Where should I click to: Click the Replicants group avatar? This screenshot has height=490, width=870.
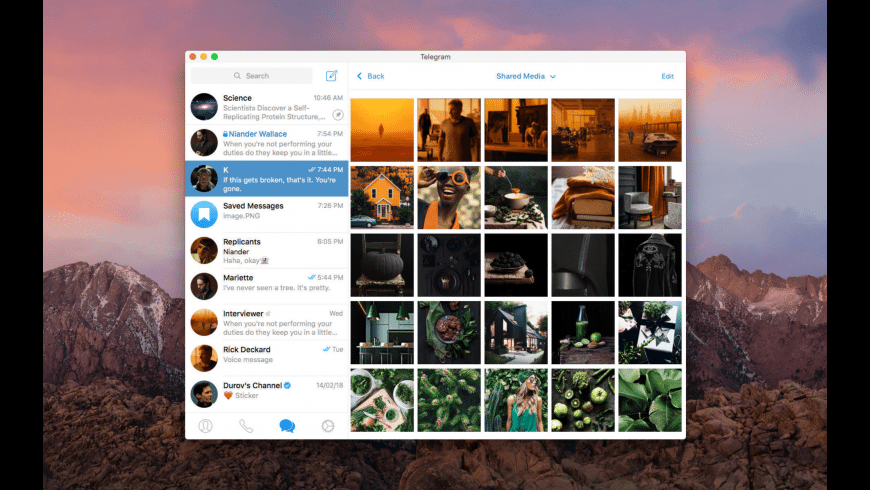click(204, 250)
